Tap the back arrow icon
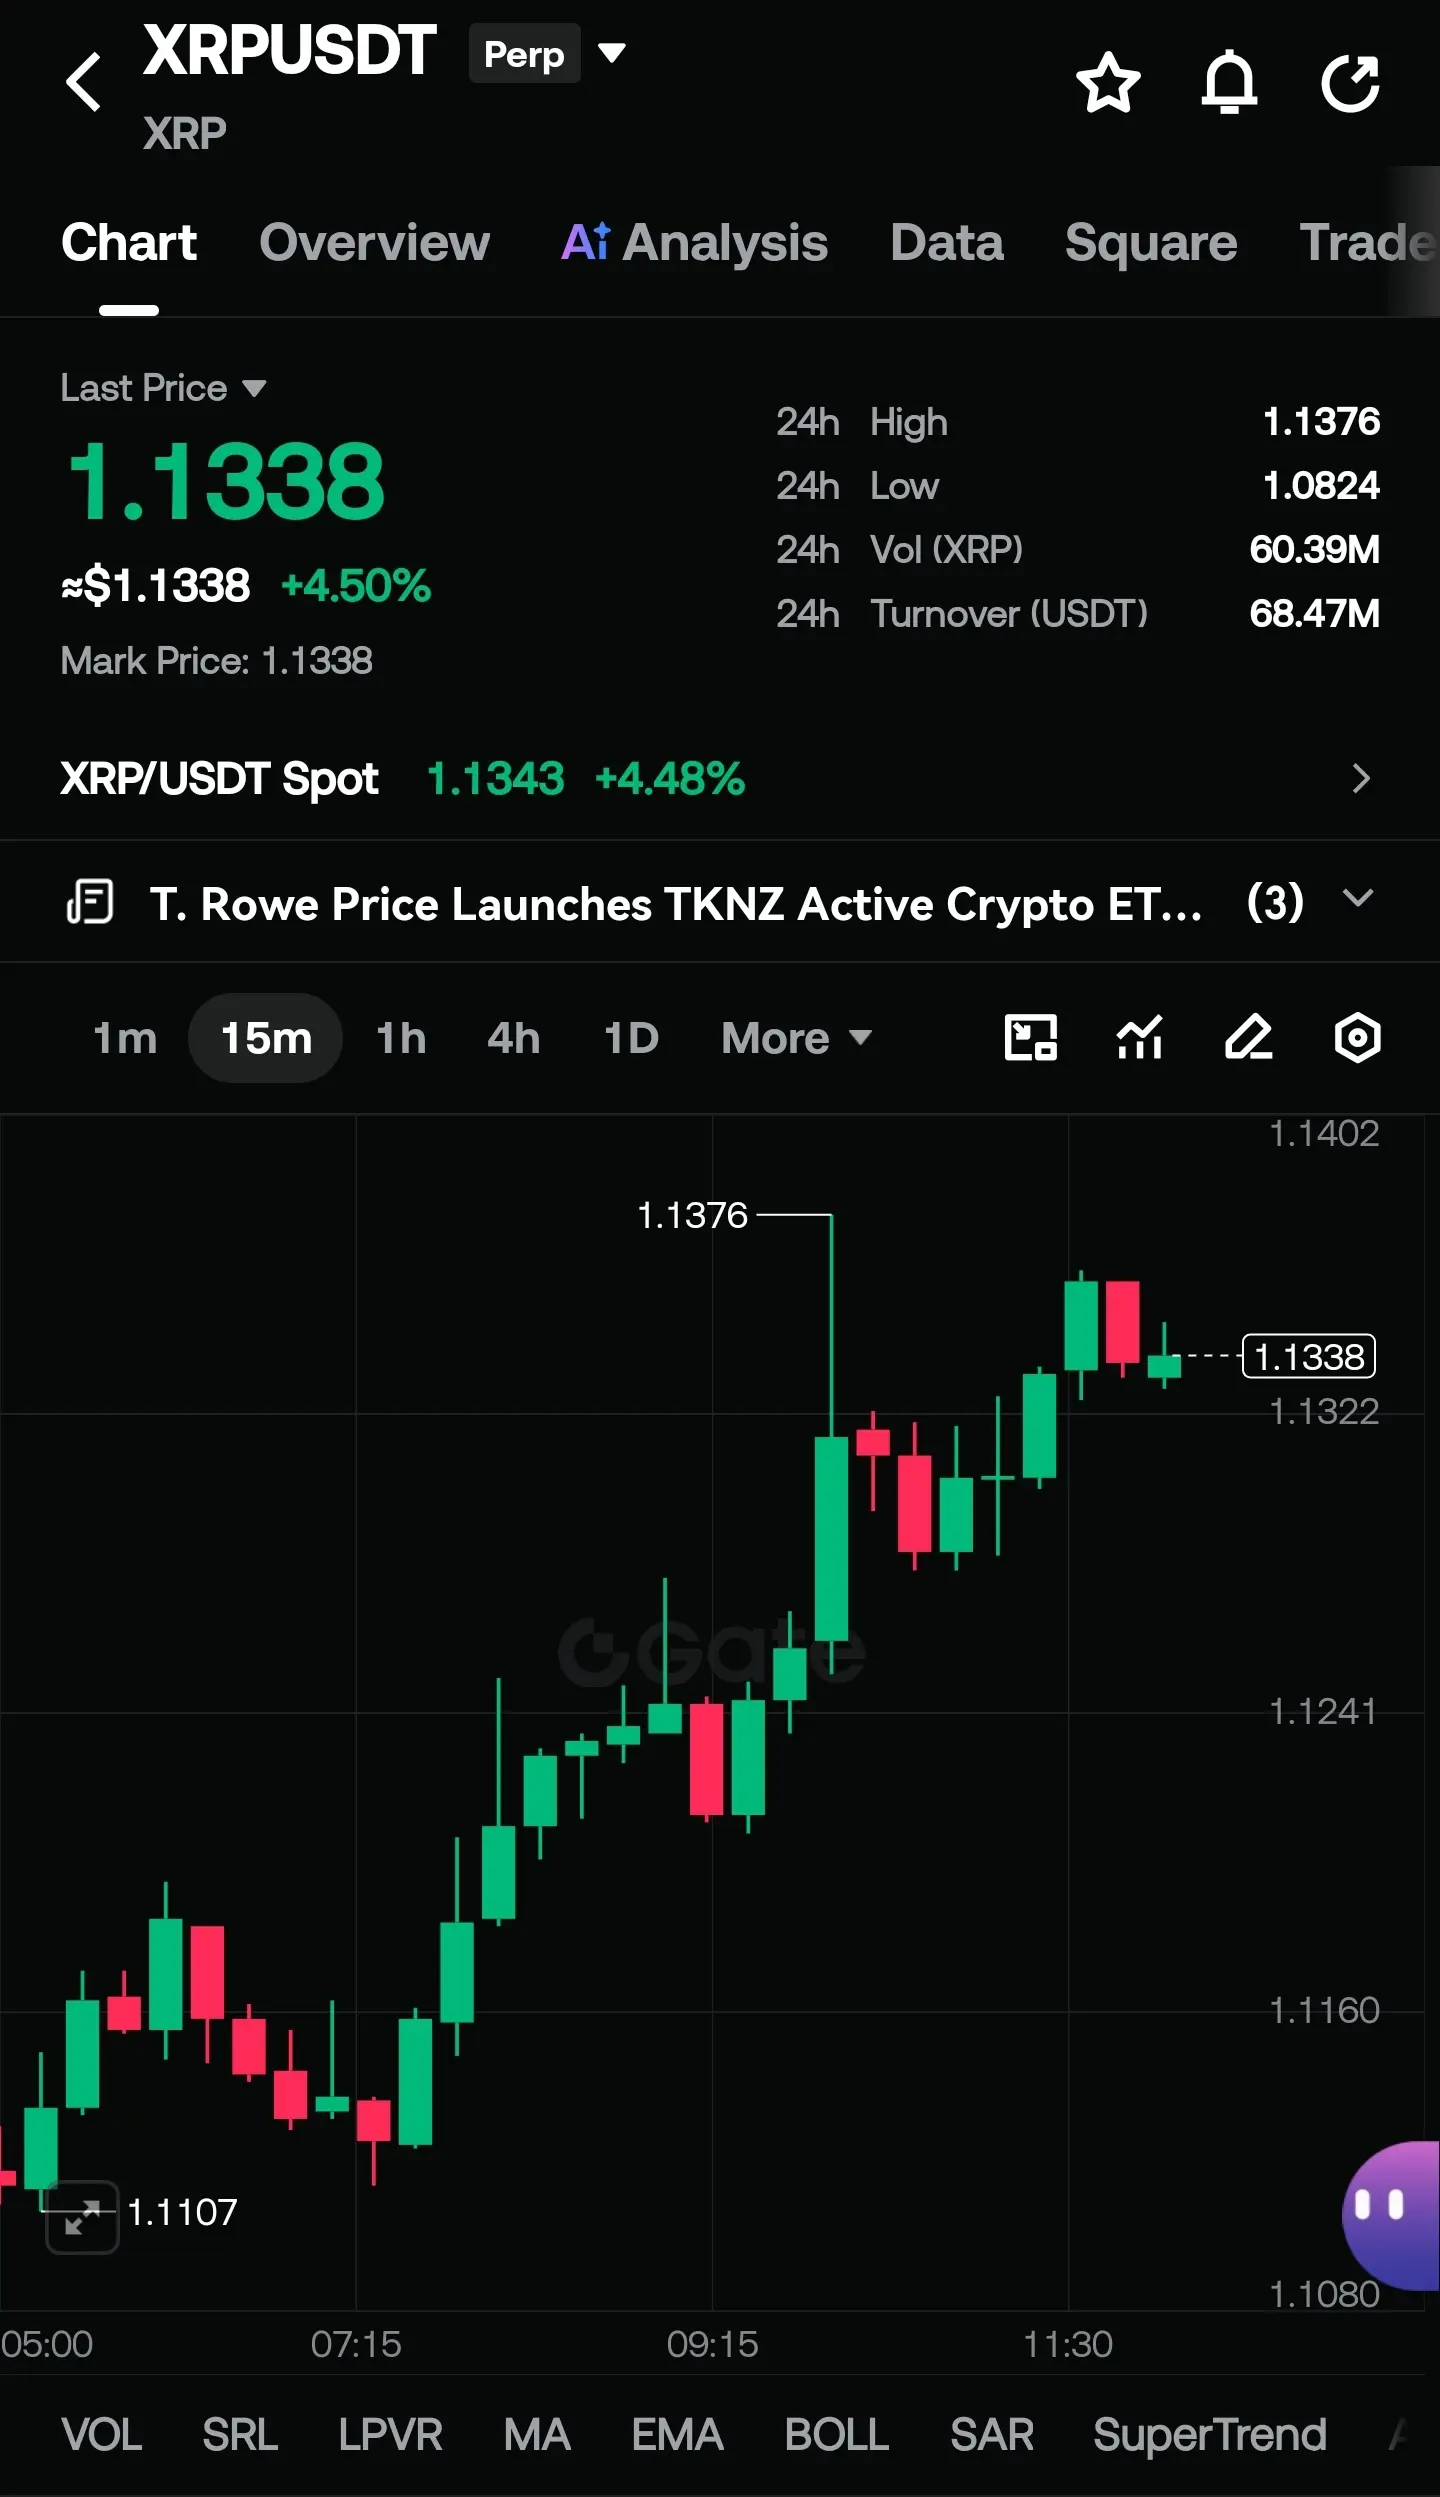The height and width of the screenshot is (2497, 1440). coord(84,82)
